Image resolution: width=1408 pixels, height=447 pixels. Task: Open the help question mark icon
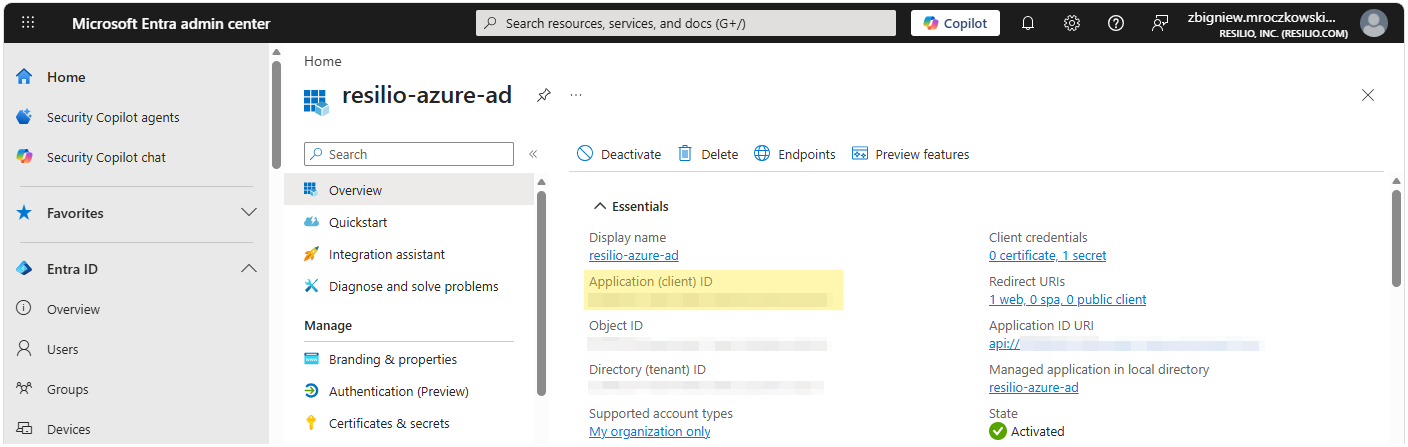tap(1116, 23)
